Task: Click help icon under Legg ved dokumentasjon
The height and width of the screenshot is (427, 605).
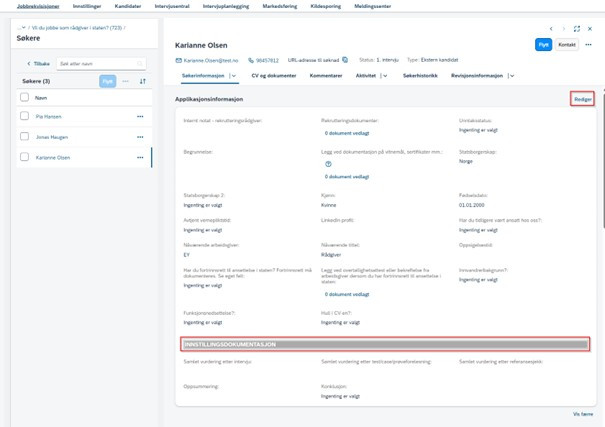Action: (x=328, y=164)
